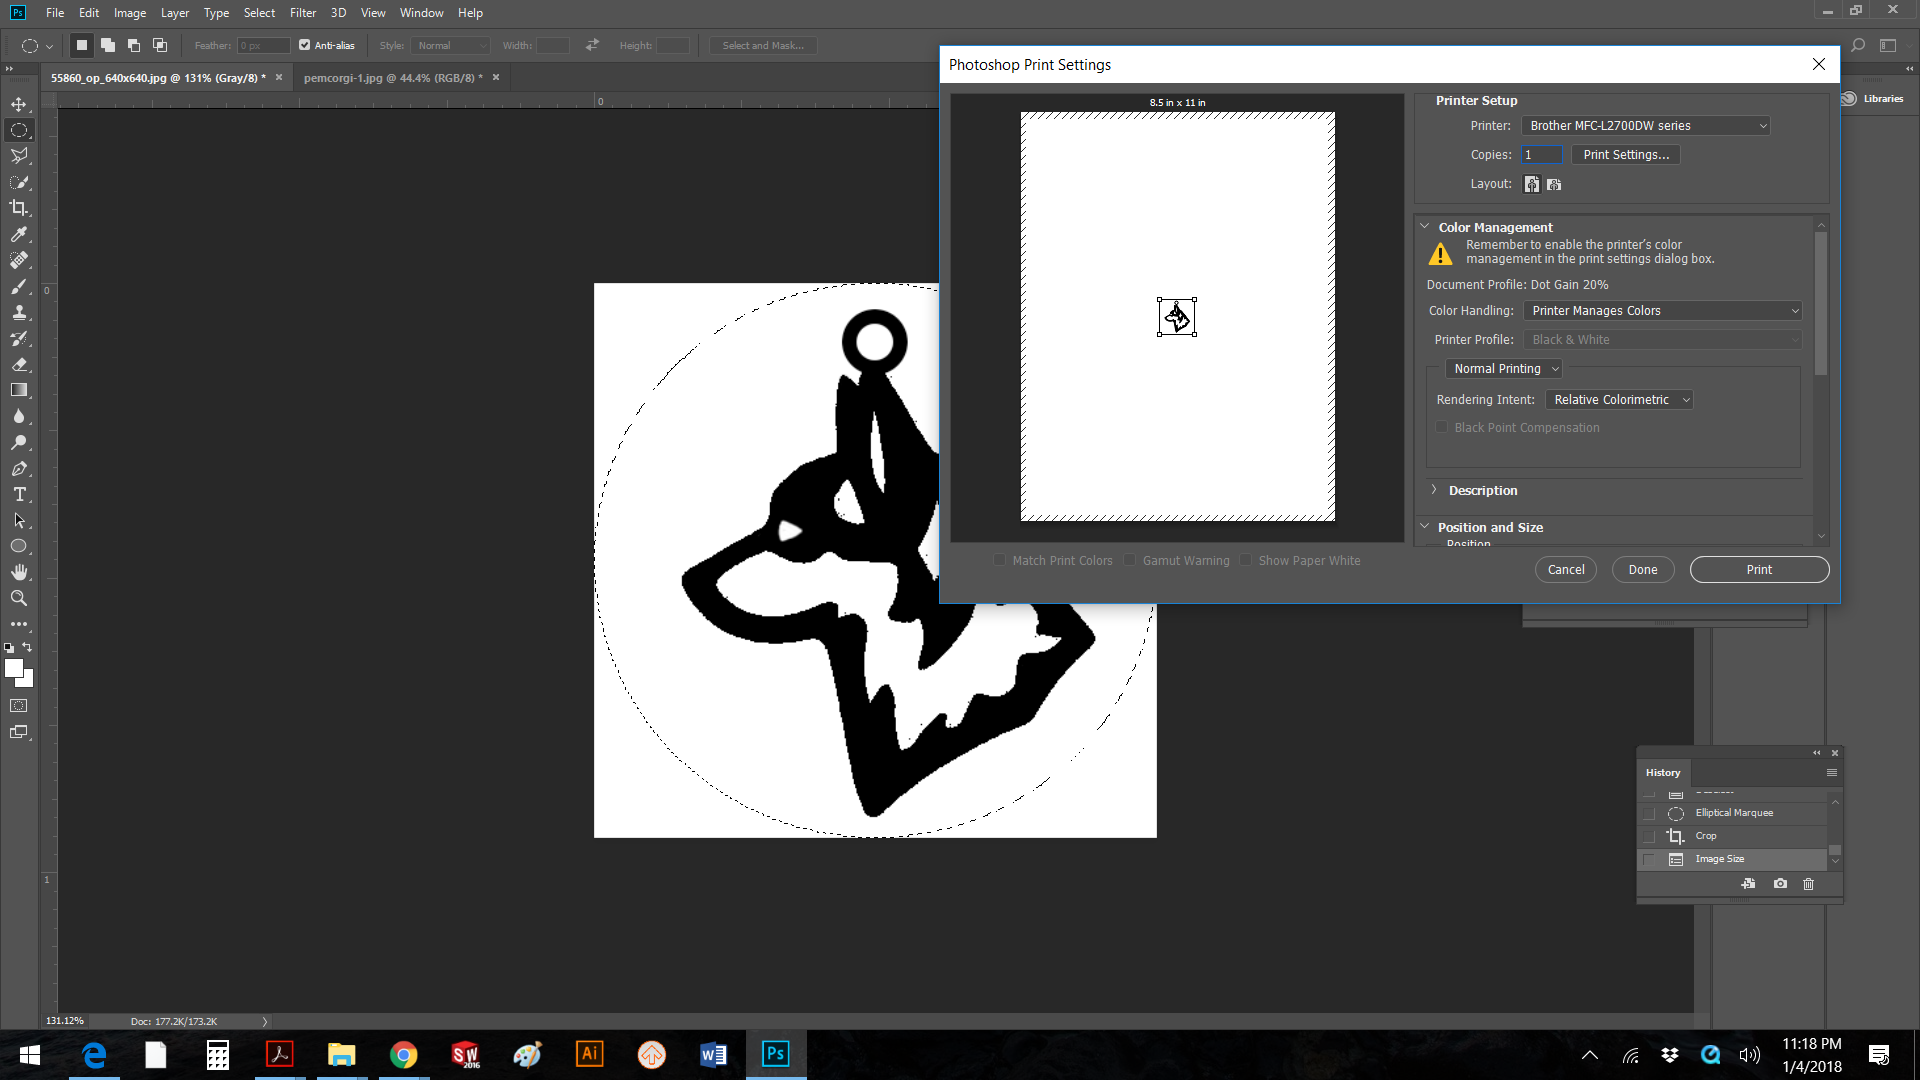Choose the Zoom tool
The width and height of the screenshot is (1920, 1080).
click(x=18, y=598)
